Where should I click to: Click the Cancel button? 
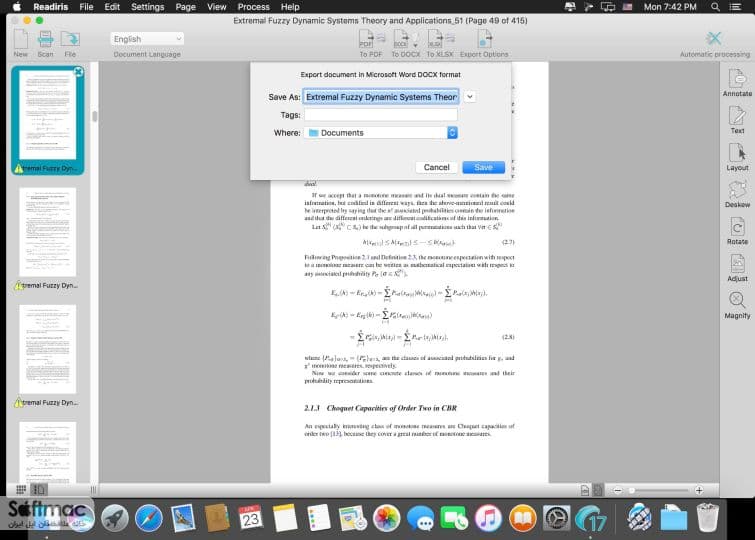coord(436,167)
